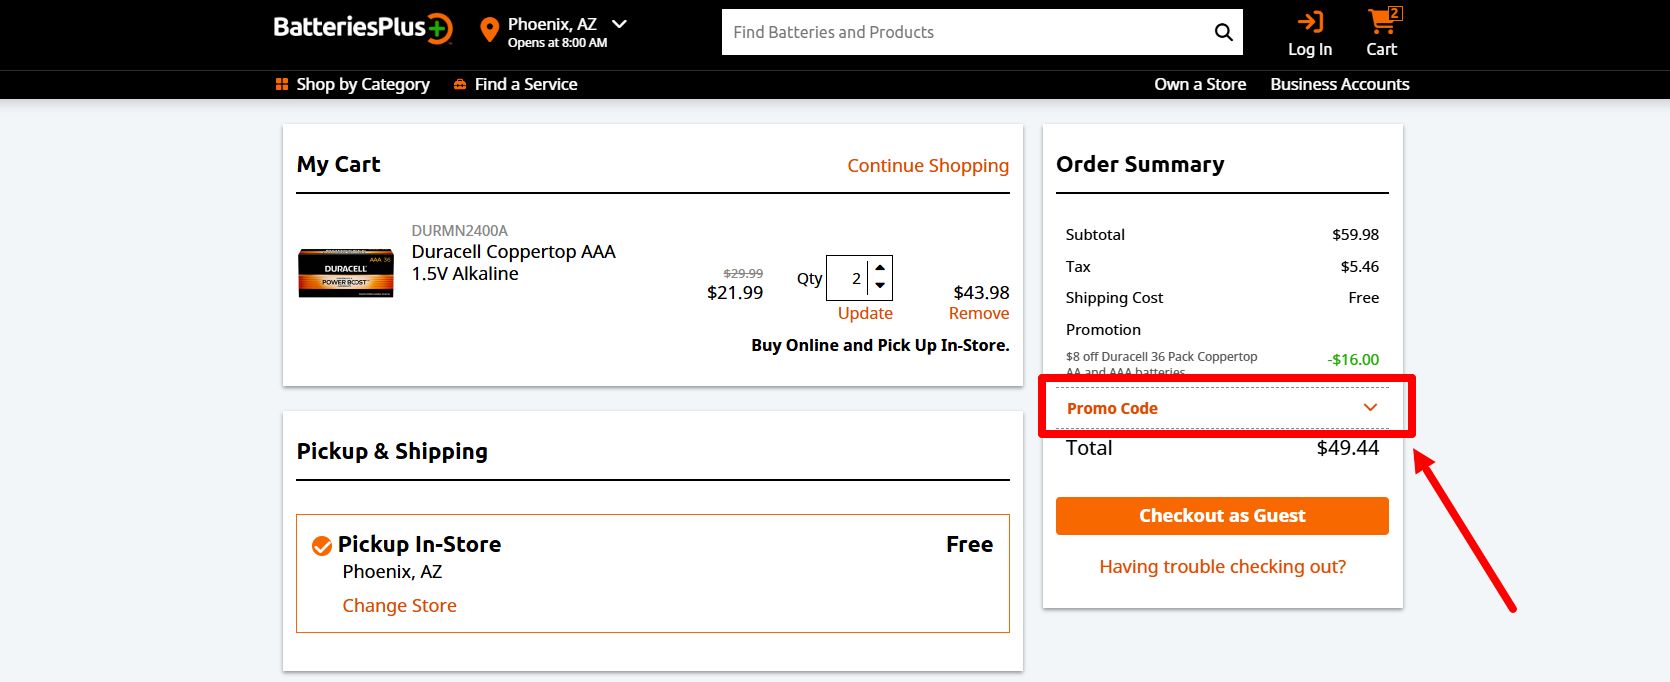The image size is (1670, 682).
Task: Click the Shop by Category grid icon
Action: click(279, 84)
